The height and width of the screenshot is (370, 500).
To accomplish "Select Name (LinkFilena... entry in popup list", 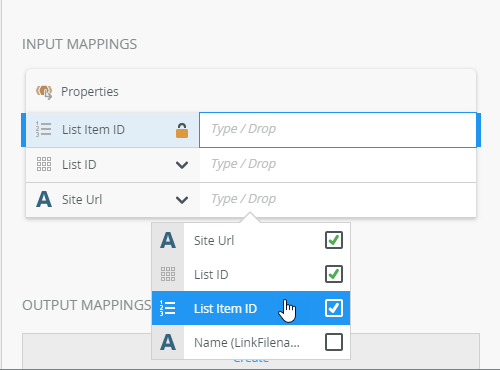I will (x=251, y=342).
